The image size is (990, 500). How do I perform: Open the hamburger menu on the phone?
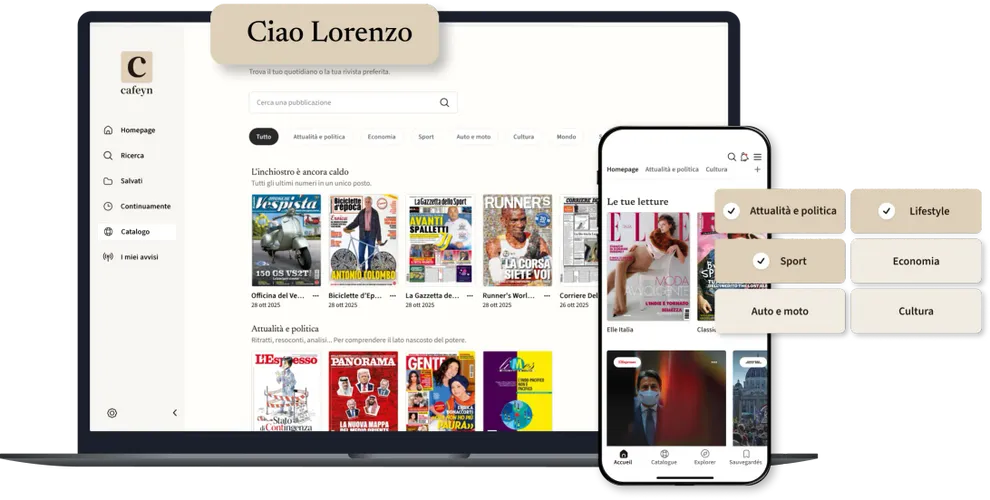tap(758, 157)
